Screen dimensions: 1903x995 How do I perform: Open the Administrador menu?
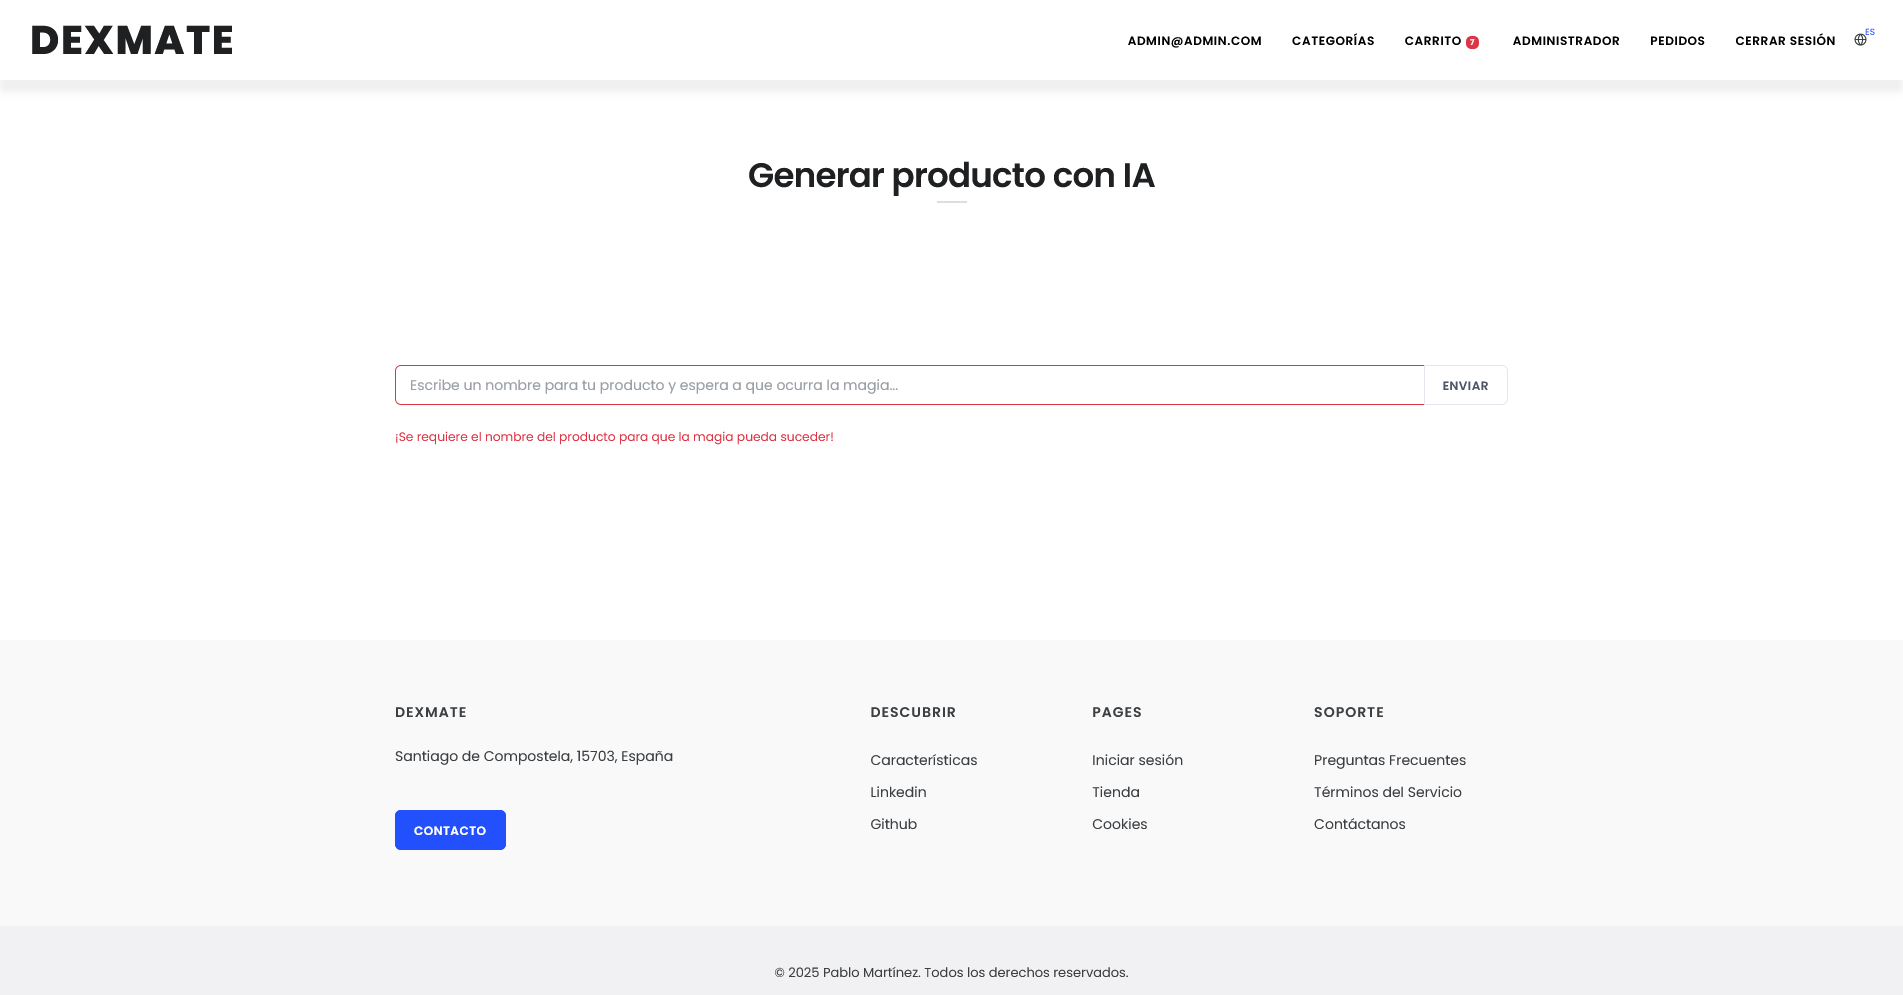click(x=1565, y=41)
